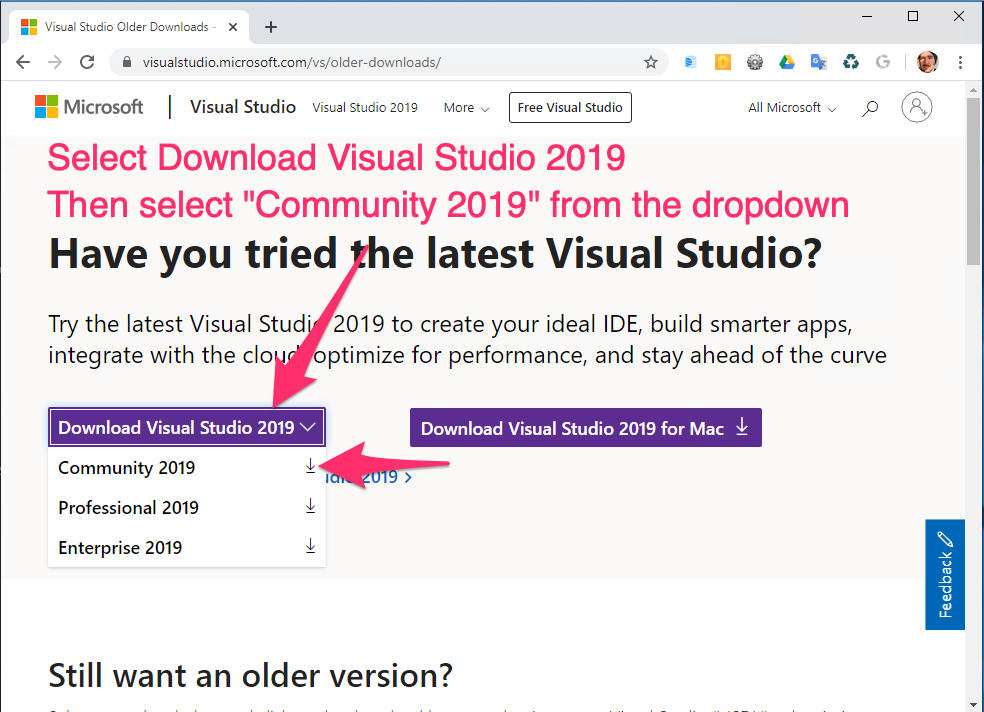Screen dimensions: 984x712
Task: Click the browser forward arrow
Action: click(55, 62)
